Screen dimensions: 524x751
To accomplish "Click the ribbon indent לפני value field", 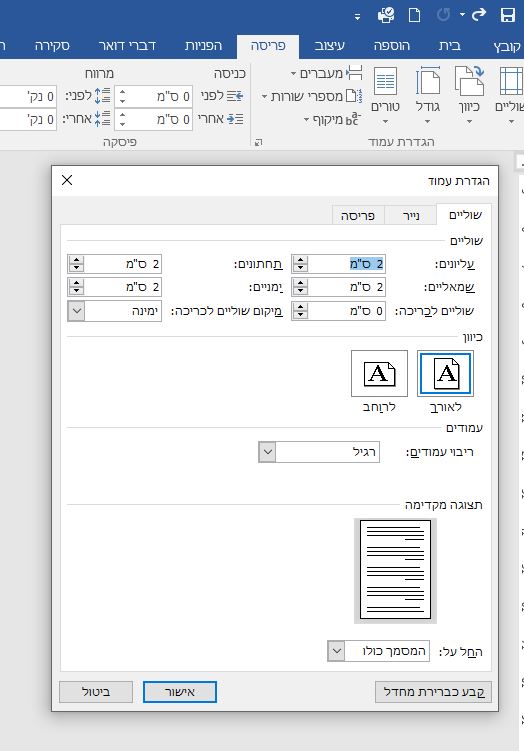I will click(160, 96).
